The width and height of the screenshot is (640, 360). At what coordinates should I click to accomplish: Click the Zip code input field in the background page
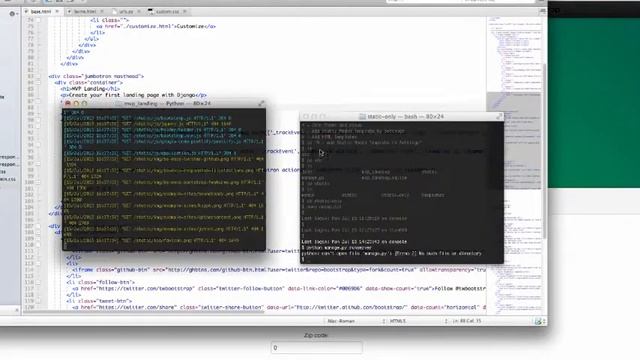click(x=316, y=348)
